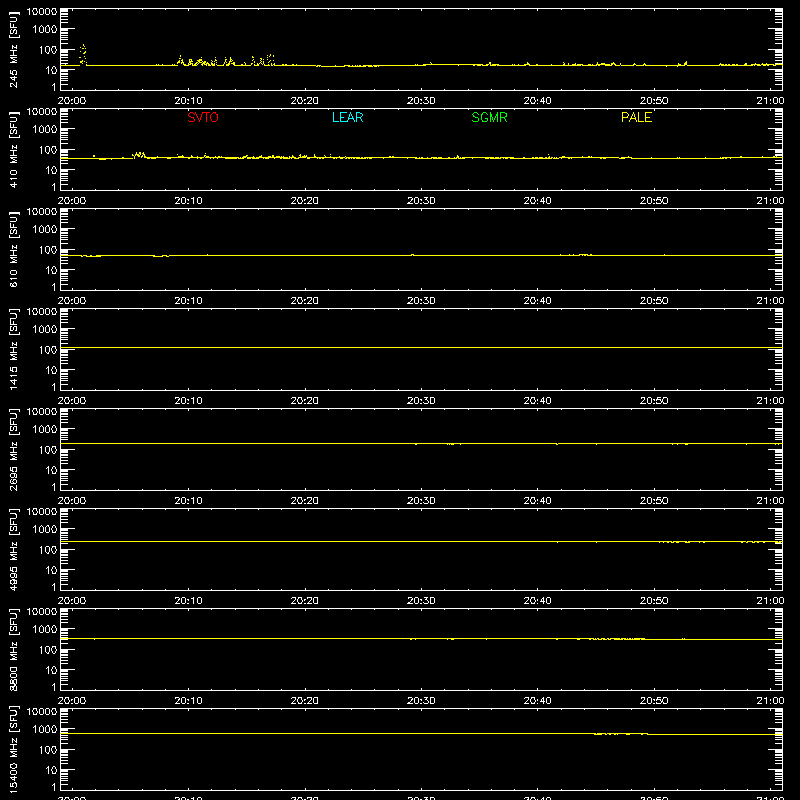Click the 410 MHz burst bump near 20:05
The width and height of the screenshot is (800, 800).
tap(139, 155)
